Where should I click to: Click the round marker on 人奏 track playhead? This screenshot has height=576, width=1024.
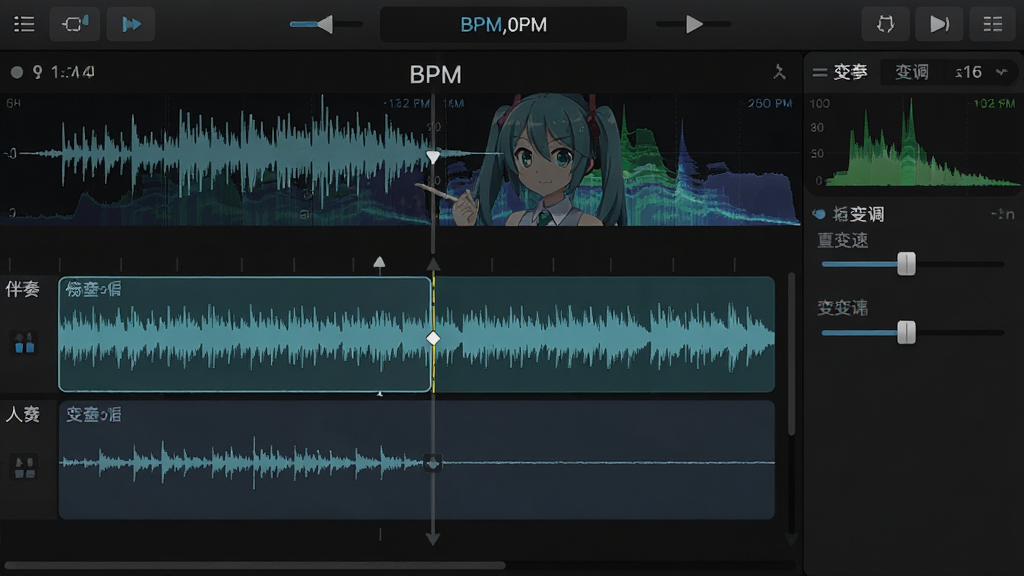tap(432, 464)
